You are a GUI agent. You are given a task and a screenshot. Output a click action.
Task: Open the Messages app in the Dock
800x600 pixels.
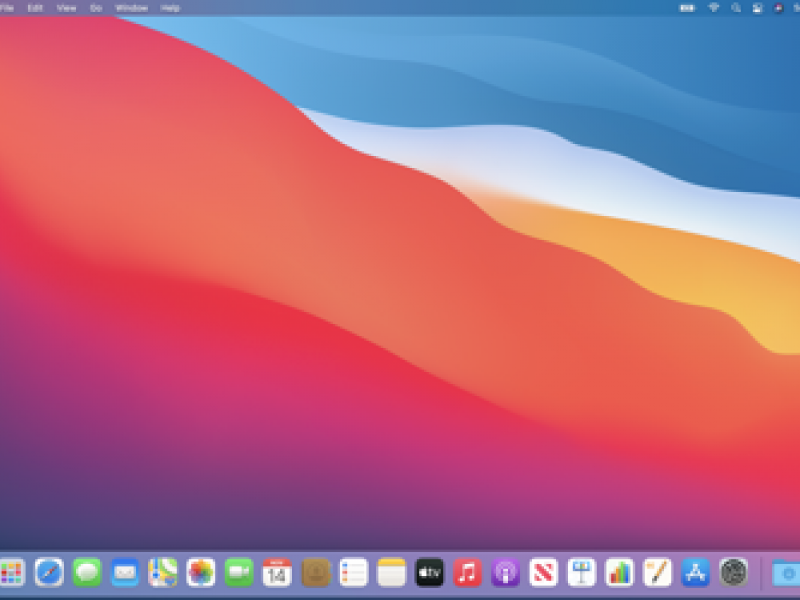(x=87, y=572)
